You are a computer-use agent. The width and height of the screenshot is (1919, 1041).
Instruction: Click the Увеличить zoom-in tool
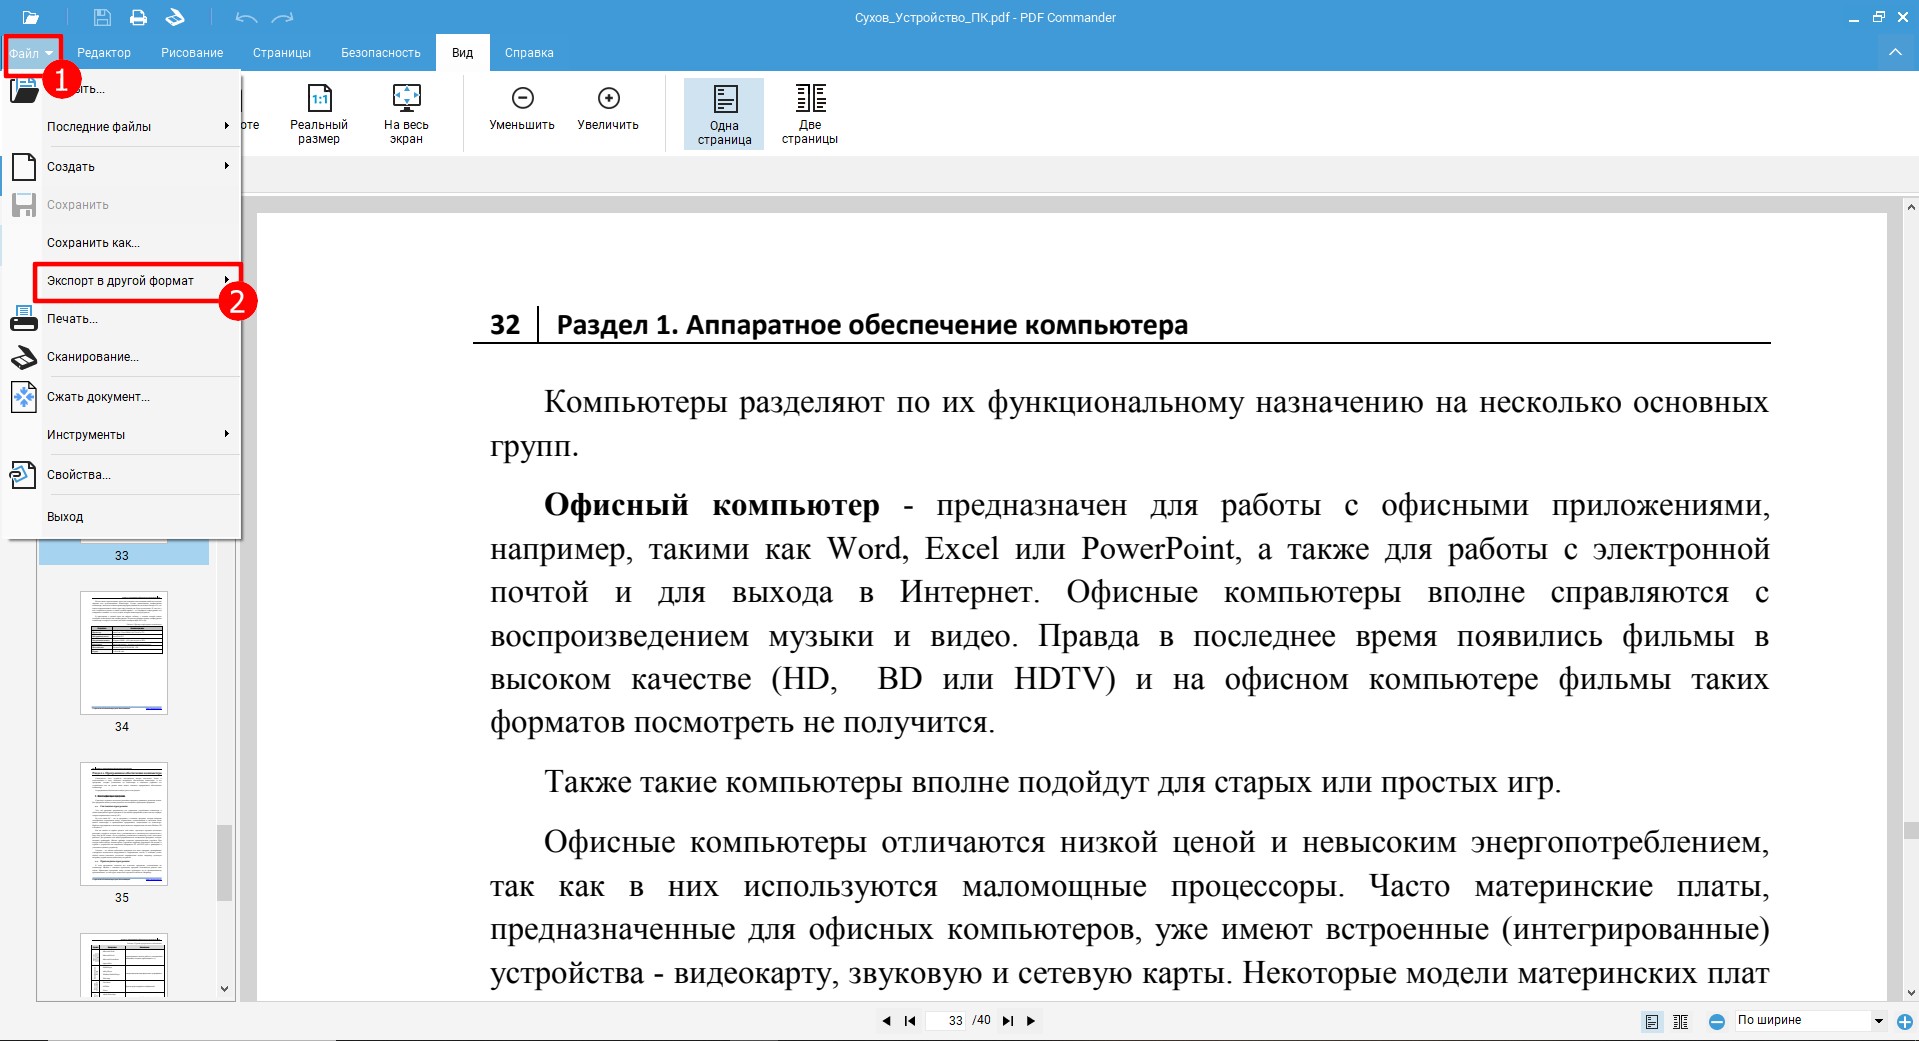(x=608, y=108)
